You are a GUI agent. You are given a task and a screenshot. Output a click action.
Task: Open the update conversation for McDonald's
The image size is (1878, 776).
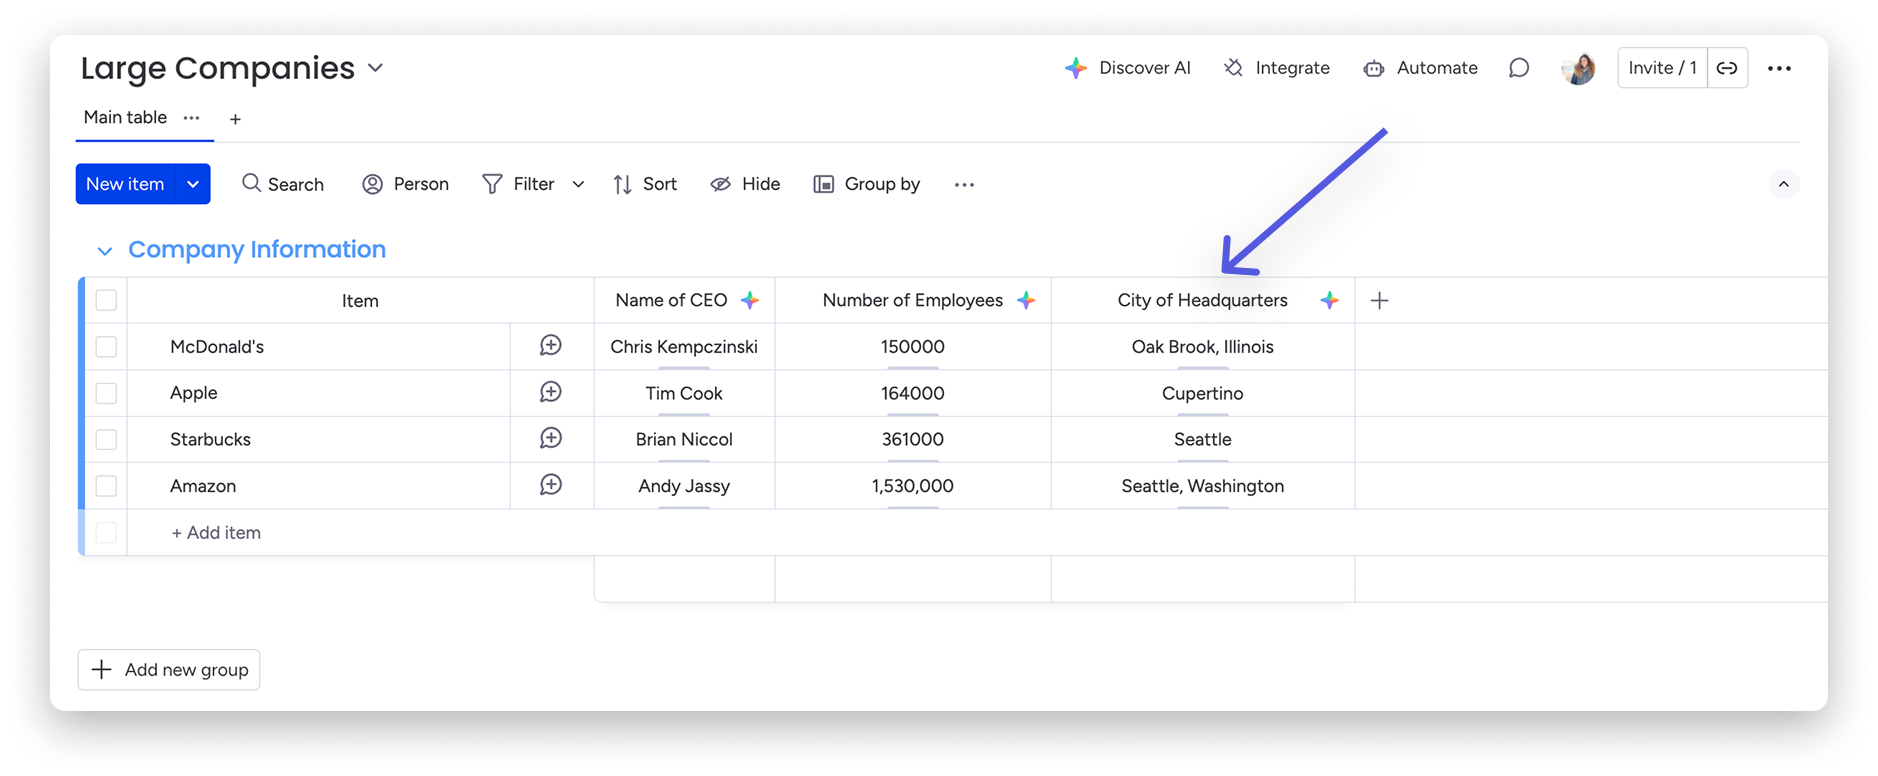pyautogui.click(x=550, y=346)
